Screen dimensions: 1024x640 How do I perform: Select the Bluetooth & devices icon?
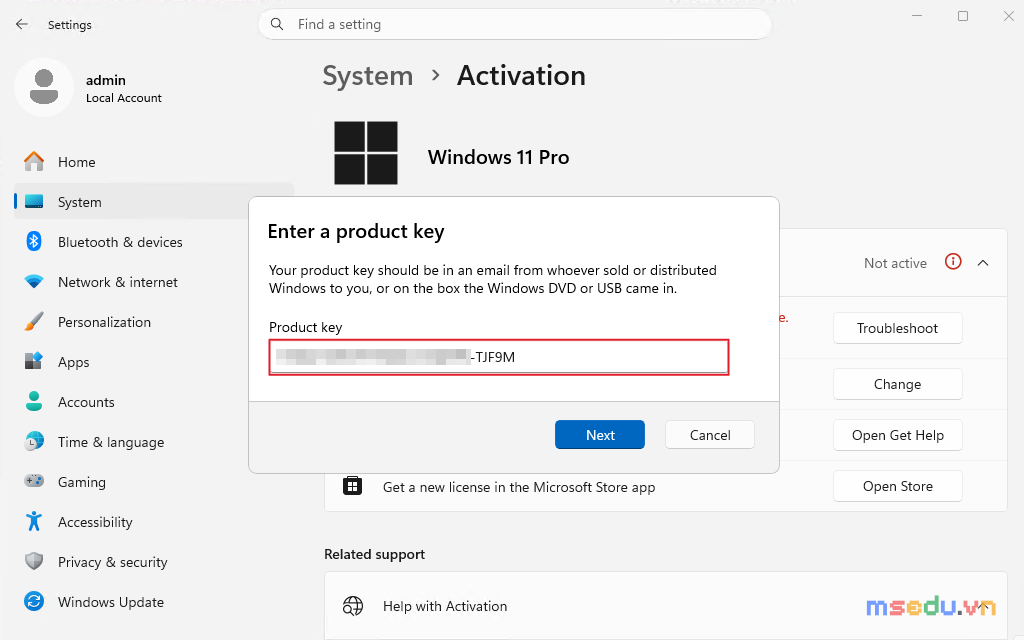click(x=34, y=242)
